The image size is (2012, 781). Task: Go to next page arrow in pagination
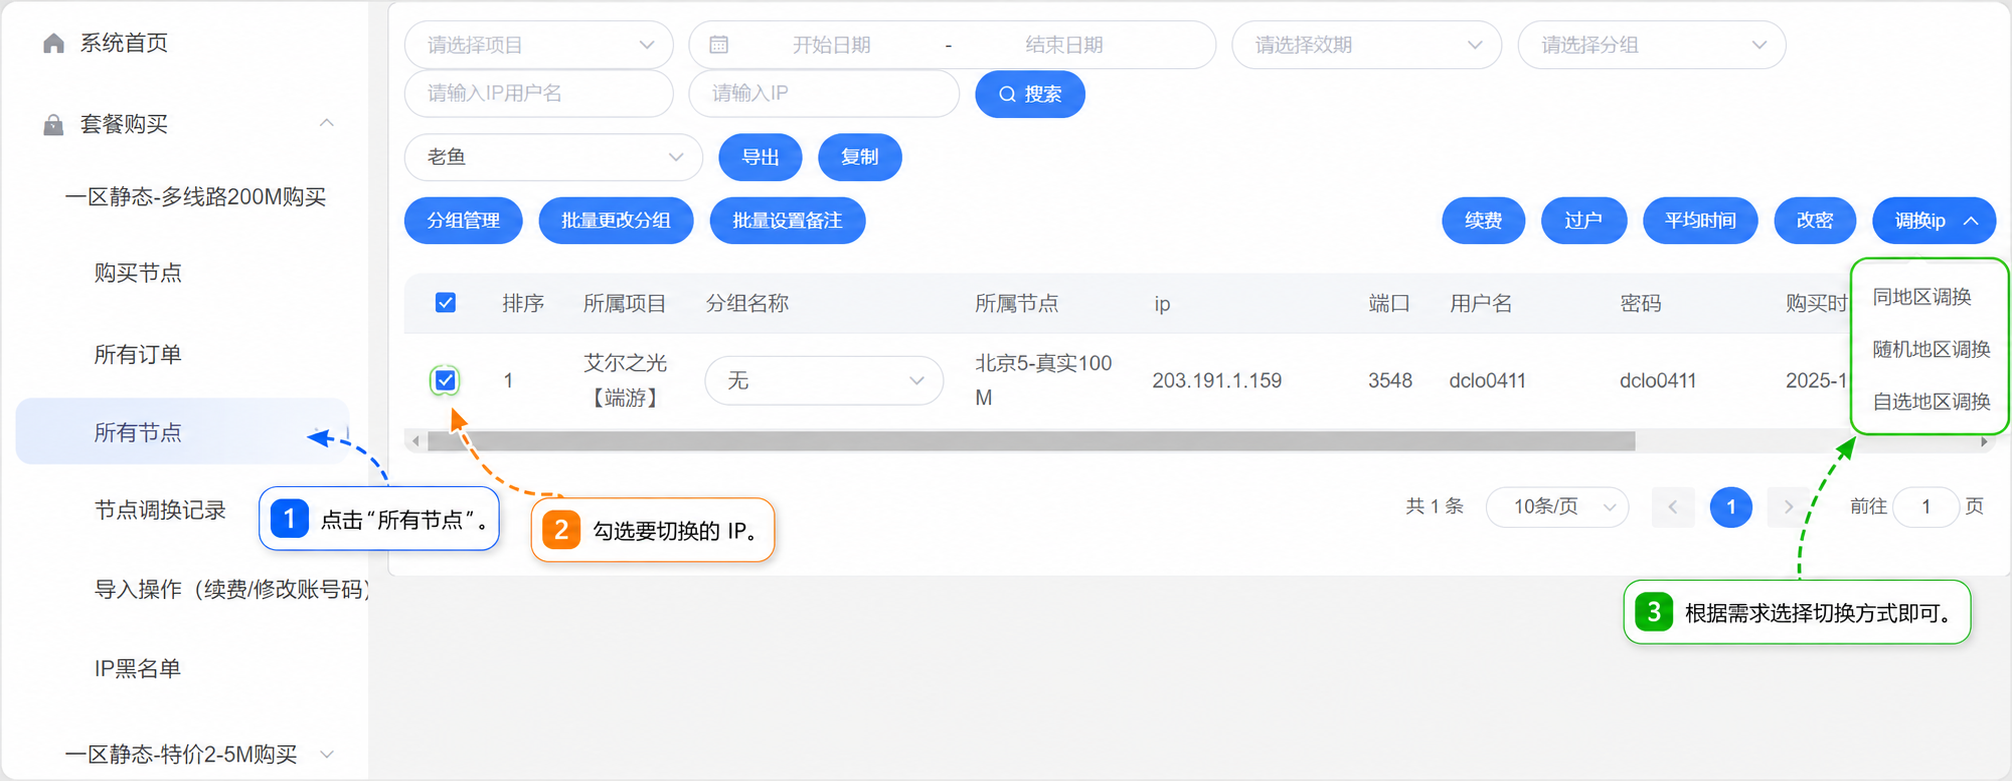pyautogui.click(x=1789, y=507)
